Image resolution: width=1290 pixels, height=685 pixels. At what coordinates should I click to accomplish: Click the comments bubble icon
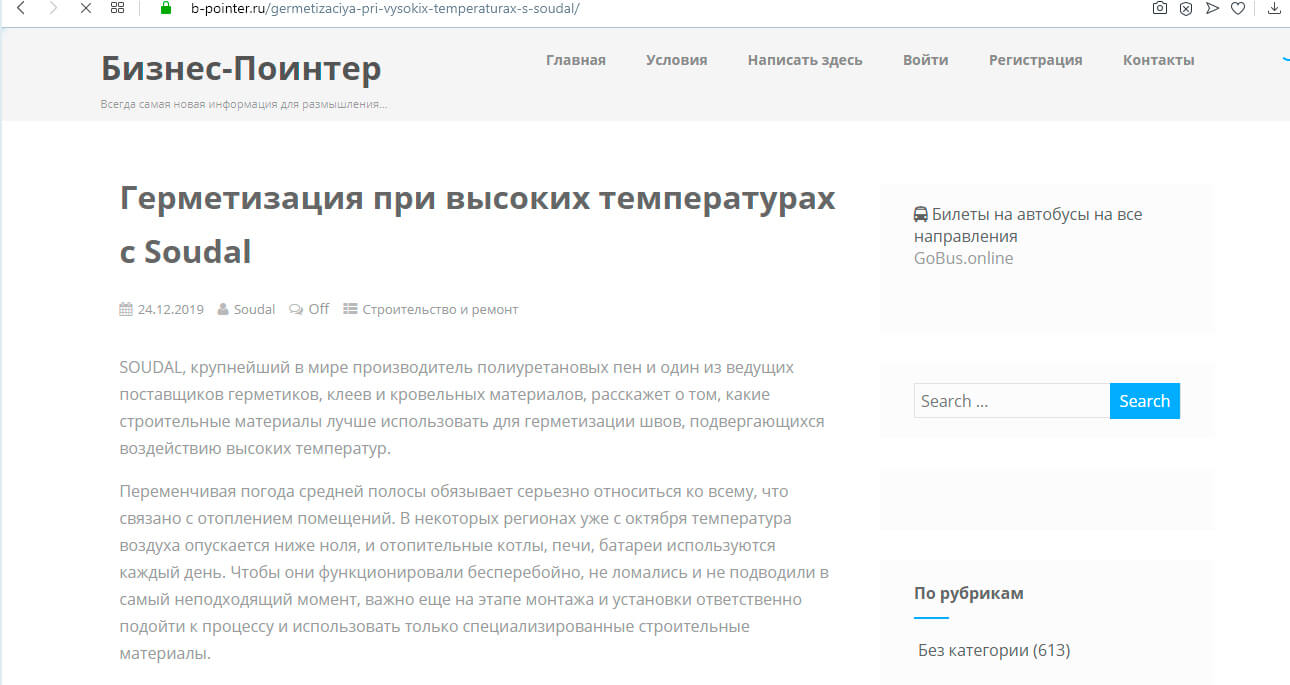pos(296,309)
